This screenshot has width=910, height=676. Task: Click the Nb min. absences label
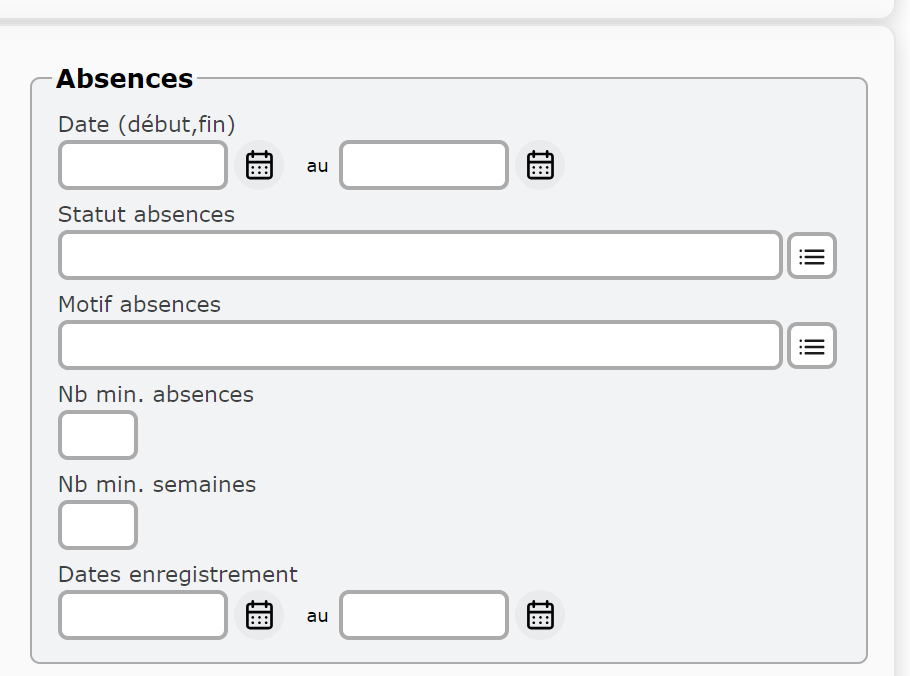(156, 395)
